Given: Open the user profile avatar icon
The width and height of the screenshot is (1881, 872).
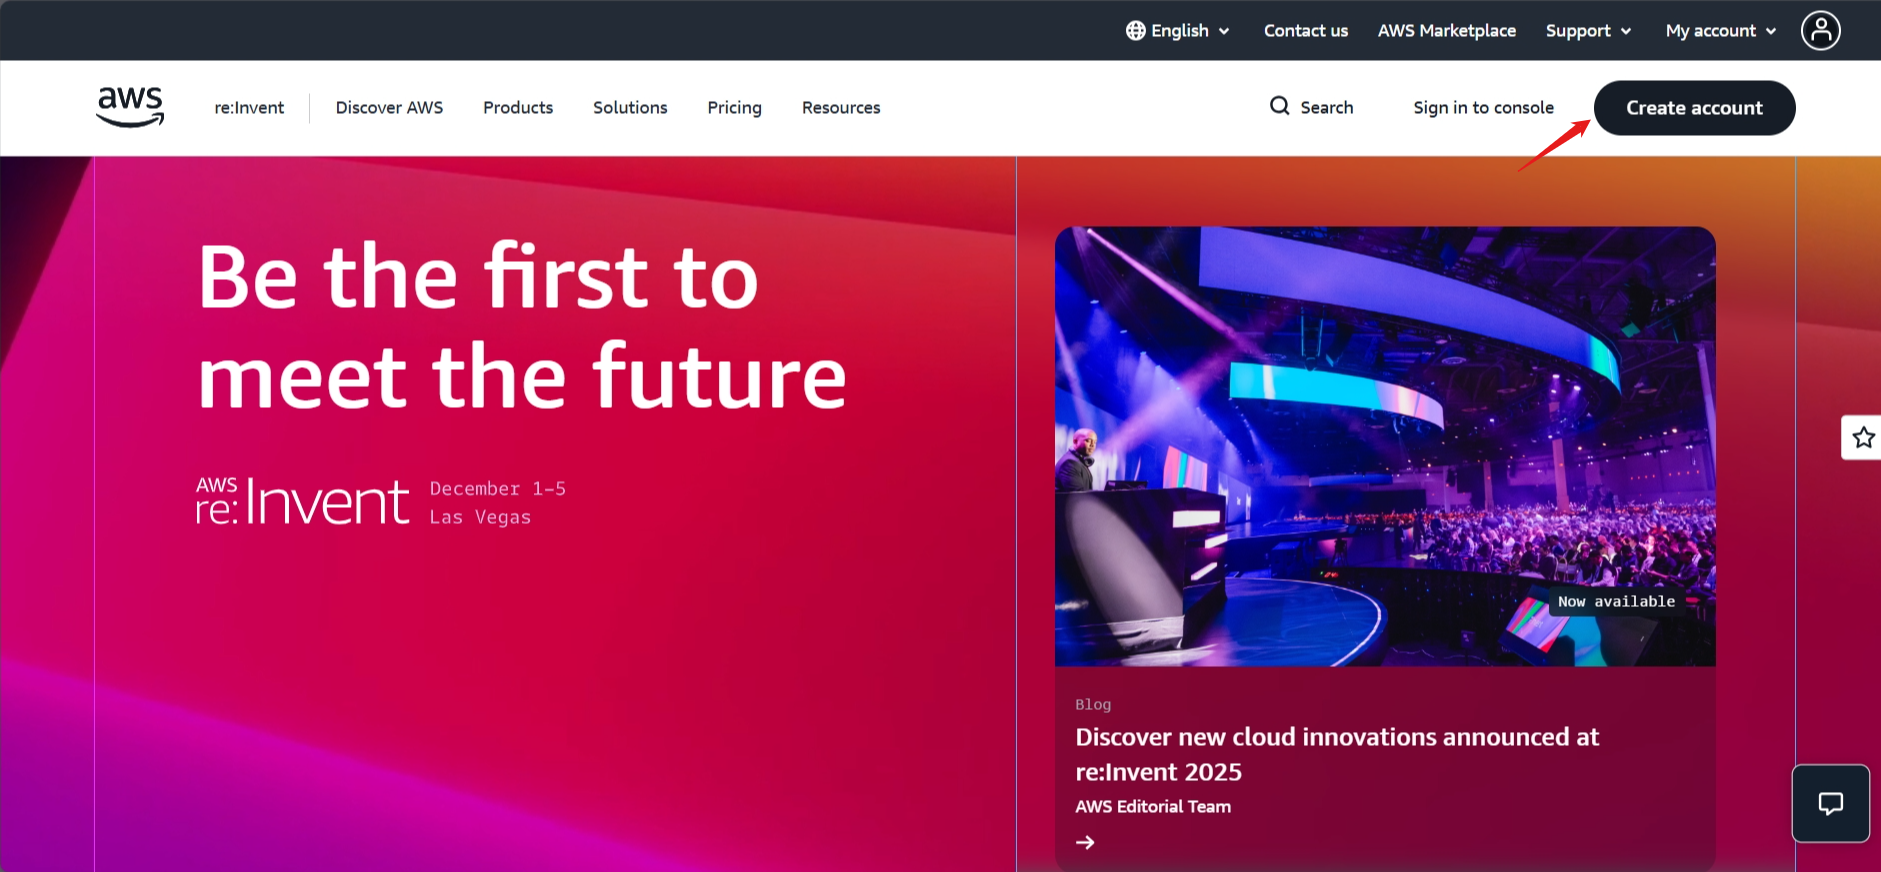Looking at the screenshot, I should [1820, 30].
